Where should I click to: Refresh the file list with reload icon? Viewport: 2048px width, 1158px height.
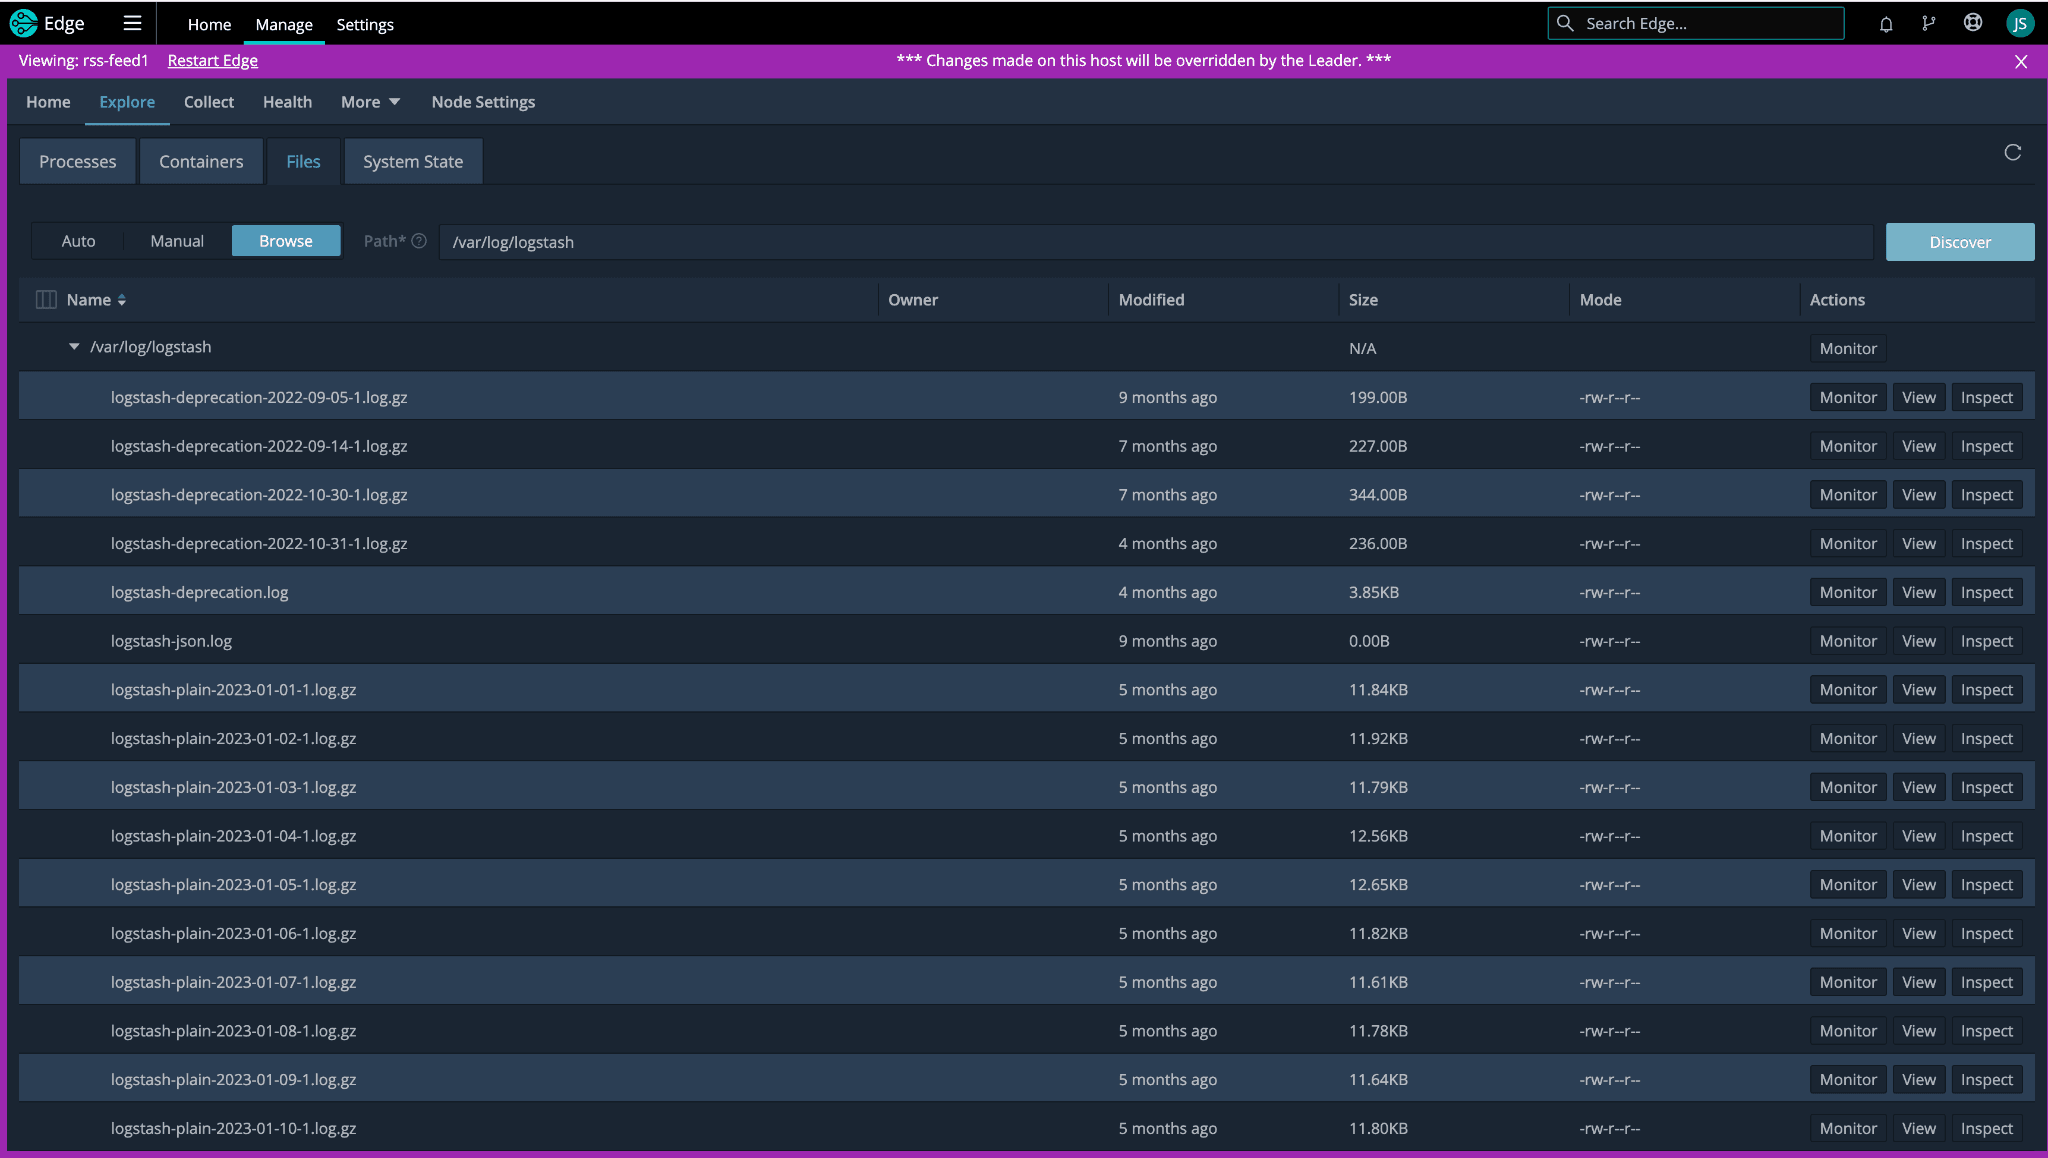2012,152
